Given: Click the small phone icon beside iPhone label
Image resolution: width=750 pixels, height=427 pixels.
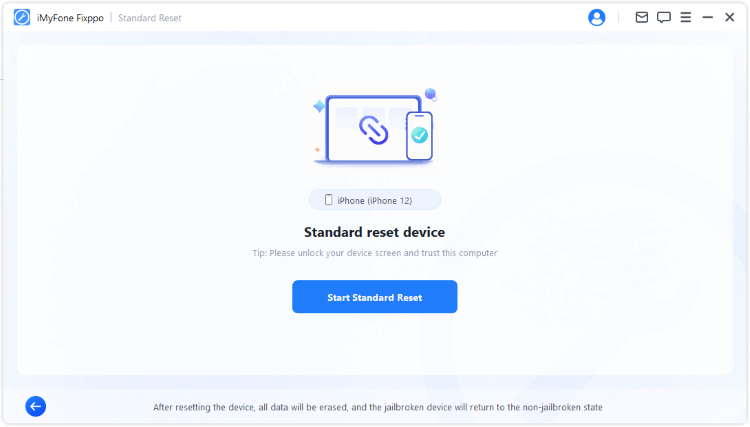Looking at the screenshot, I should pos(327,200).
